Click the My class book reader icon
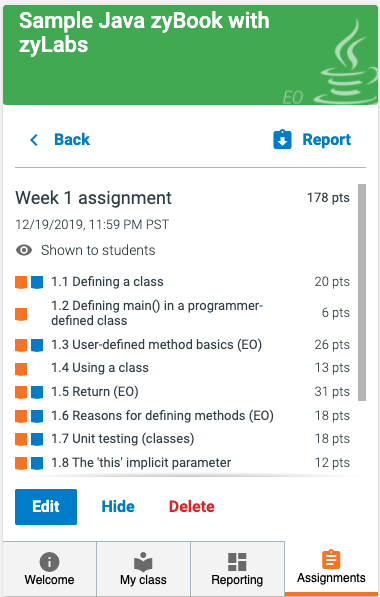The image size is (380, 597). pos(143,562)
